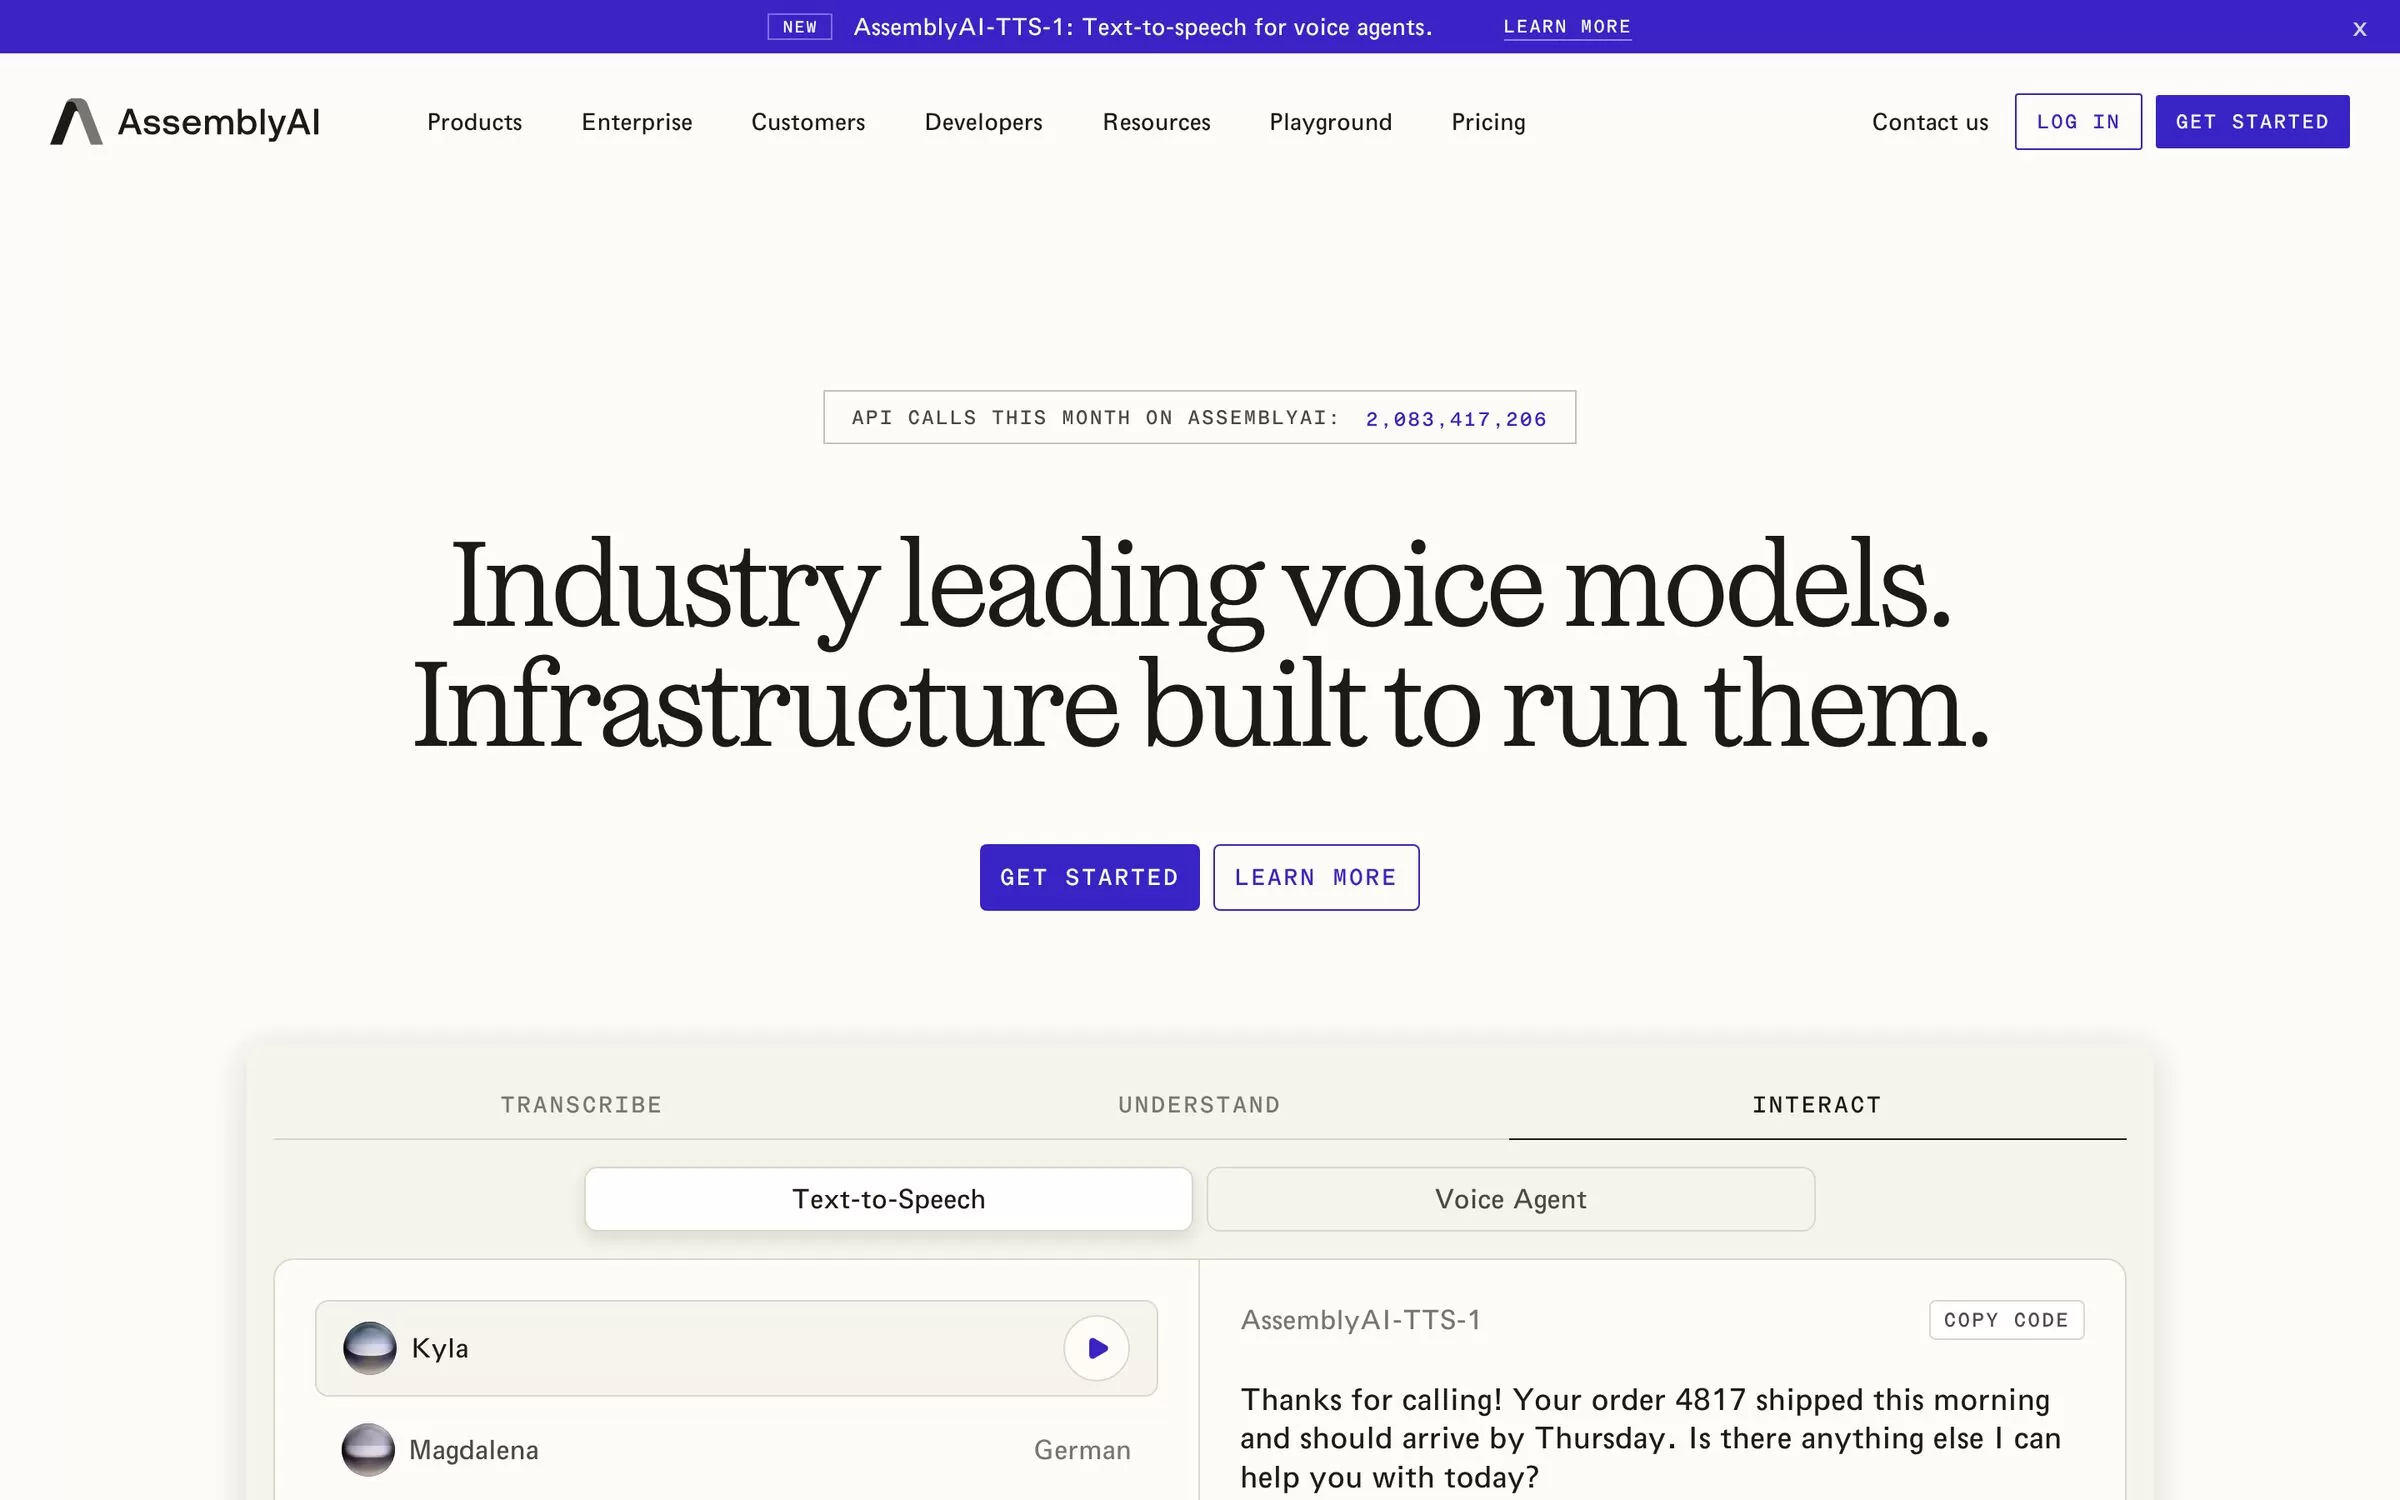
Task: Go to the Playground page
Action: (1330, 122)
